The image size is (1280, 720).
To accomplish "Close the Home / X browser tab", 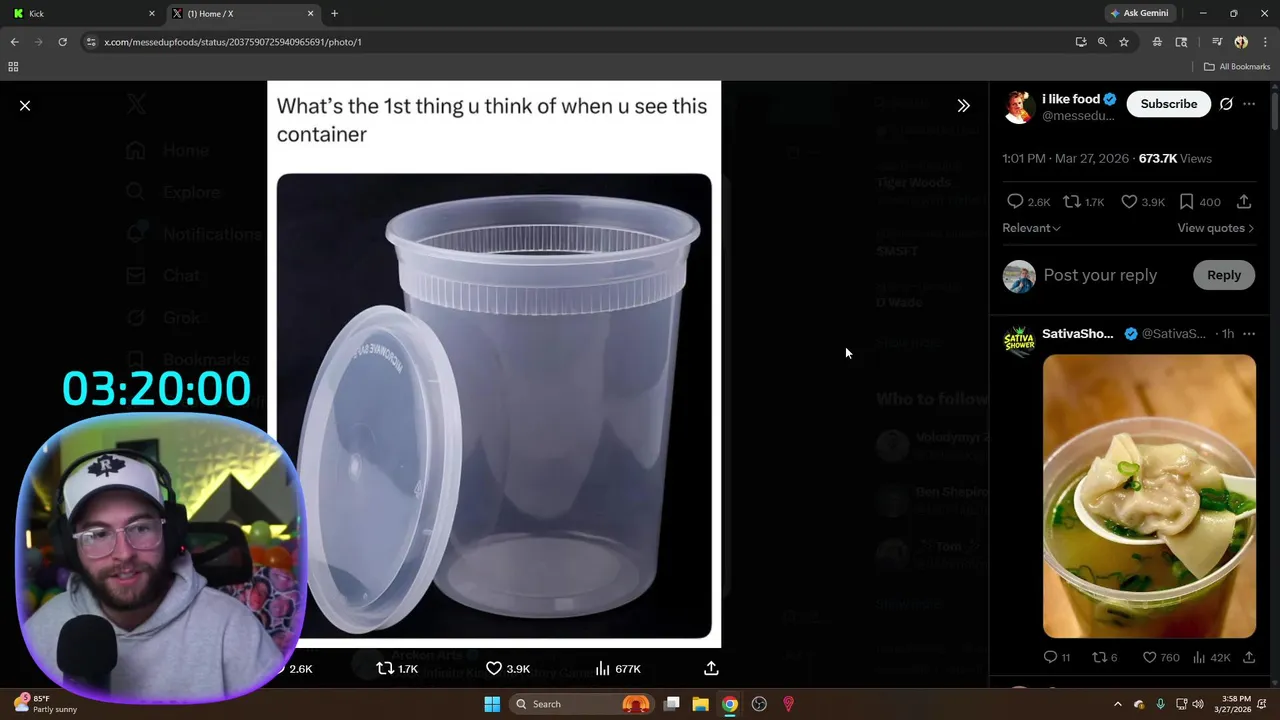I will click(x=310, y=13).
